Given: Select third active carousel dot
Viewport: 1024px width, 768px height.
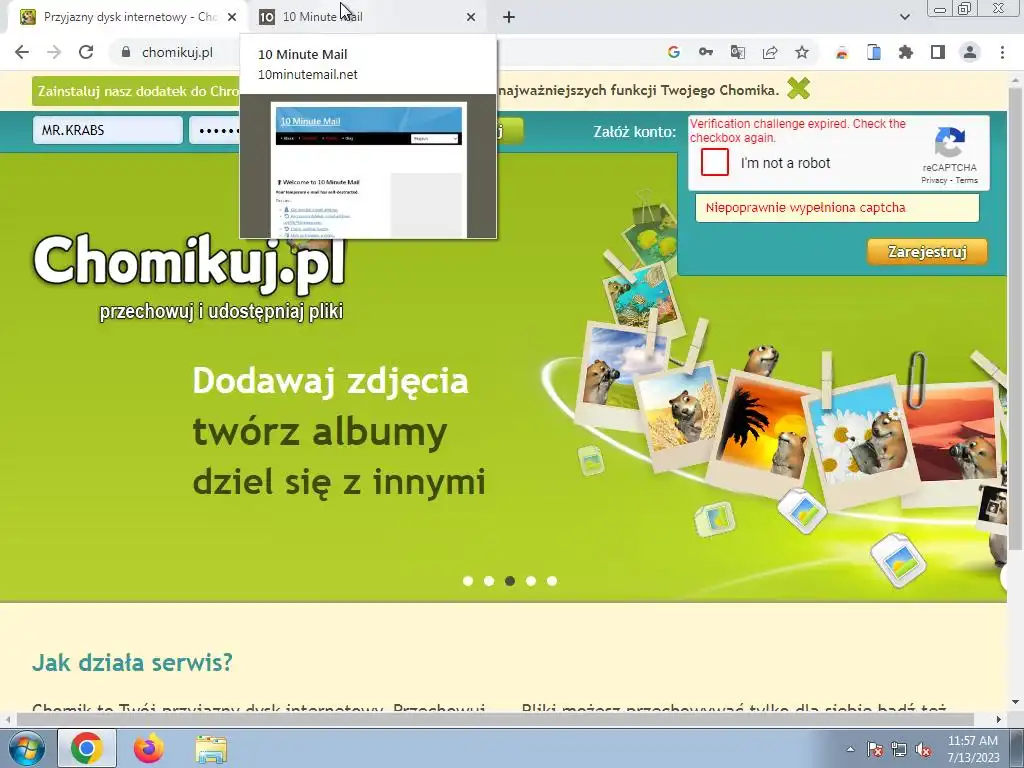Looking at the screenshot, I should (x=509, y=581).
